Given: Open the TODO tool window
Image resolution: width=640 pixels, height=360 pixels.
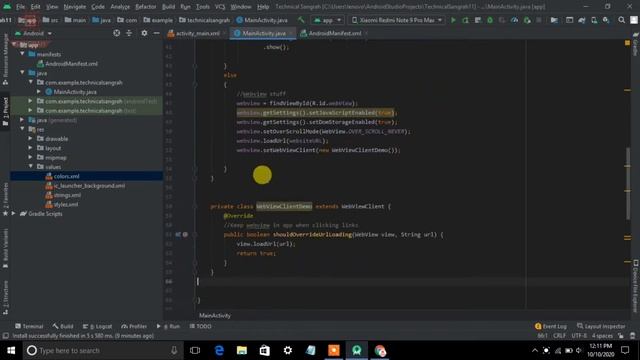Looking at the screenshot, I should tap(200, 326).
